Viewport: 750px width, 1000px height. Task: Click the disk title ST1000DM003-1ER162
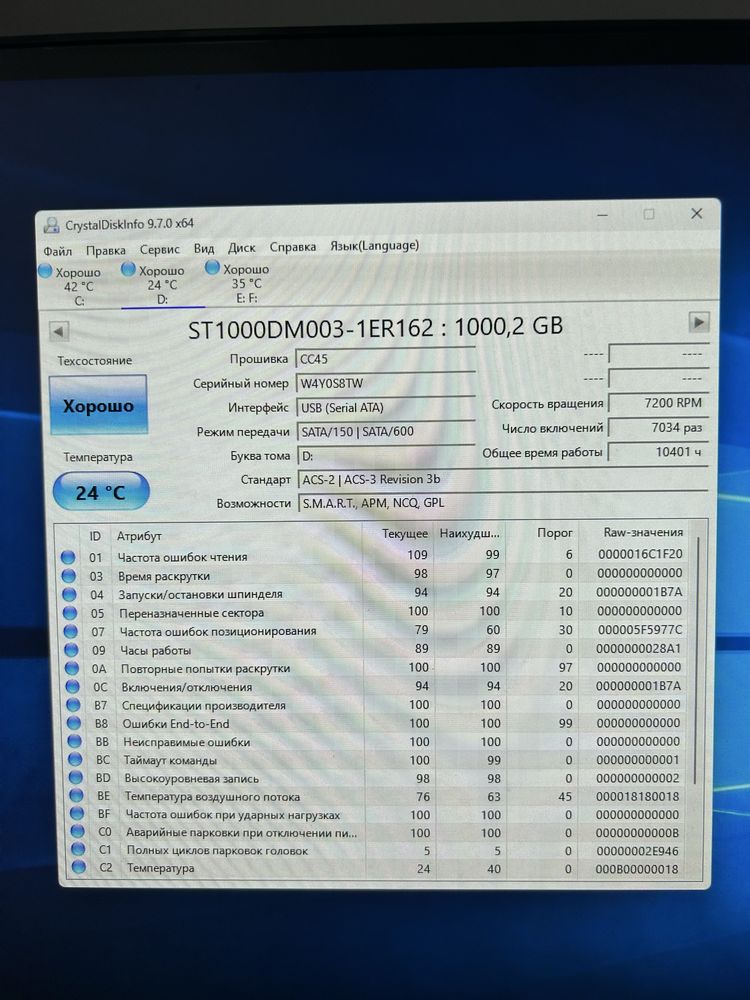click(x=311, y=329)
